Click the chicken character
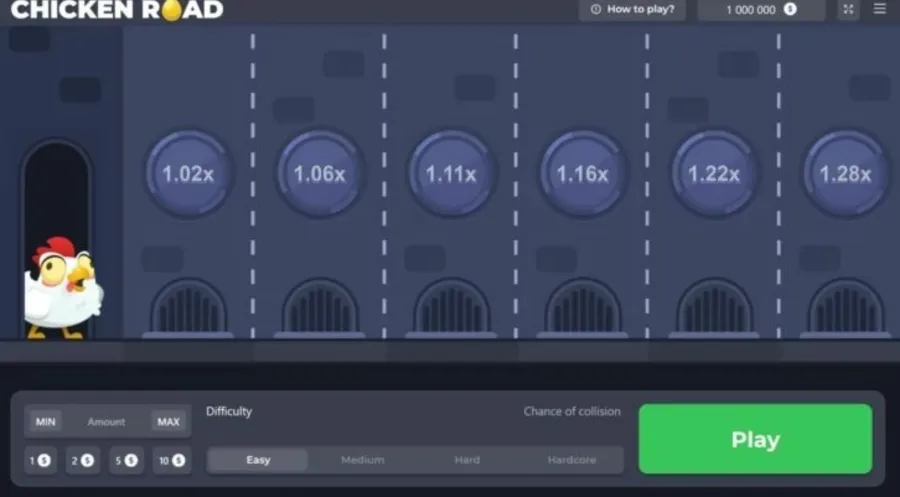This screenshot has width=900, height=497. (x=62, y=288)
